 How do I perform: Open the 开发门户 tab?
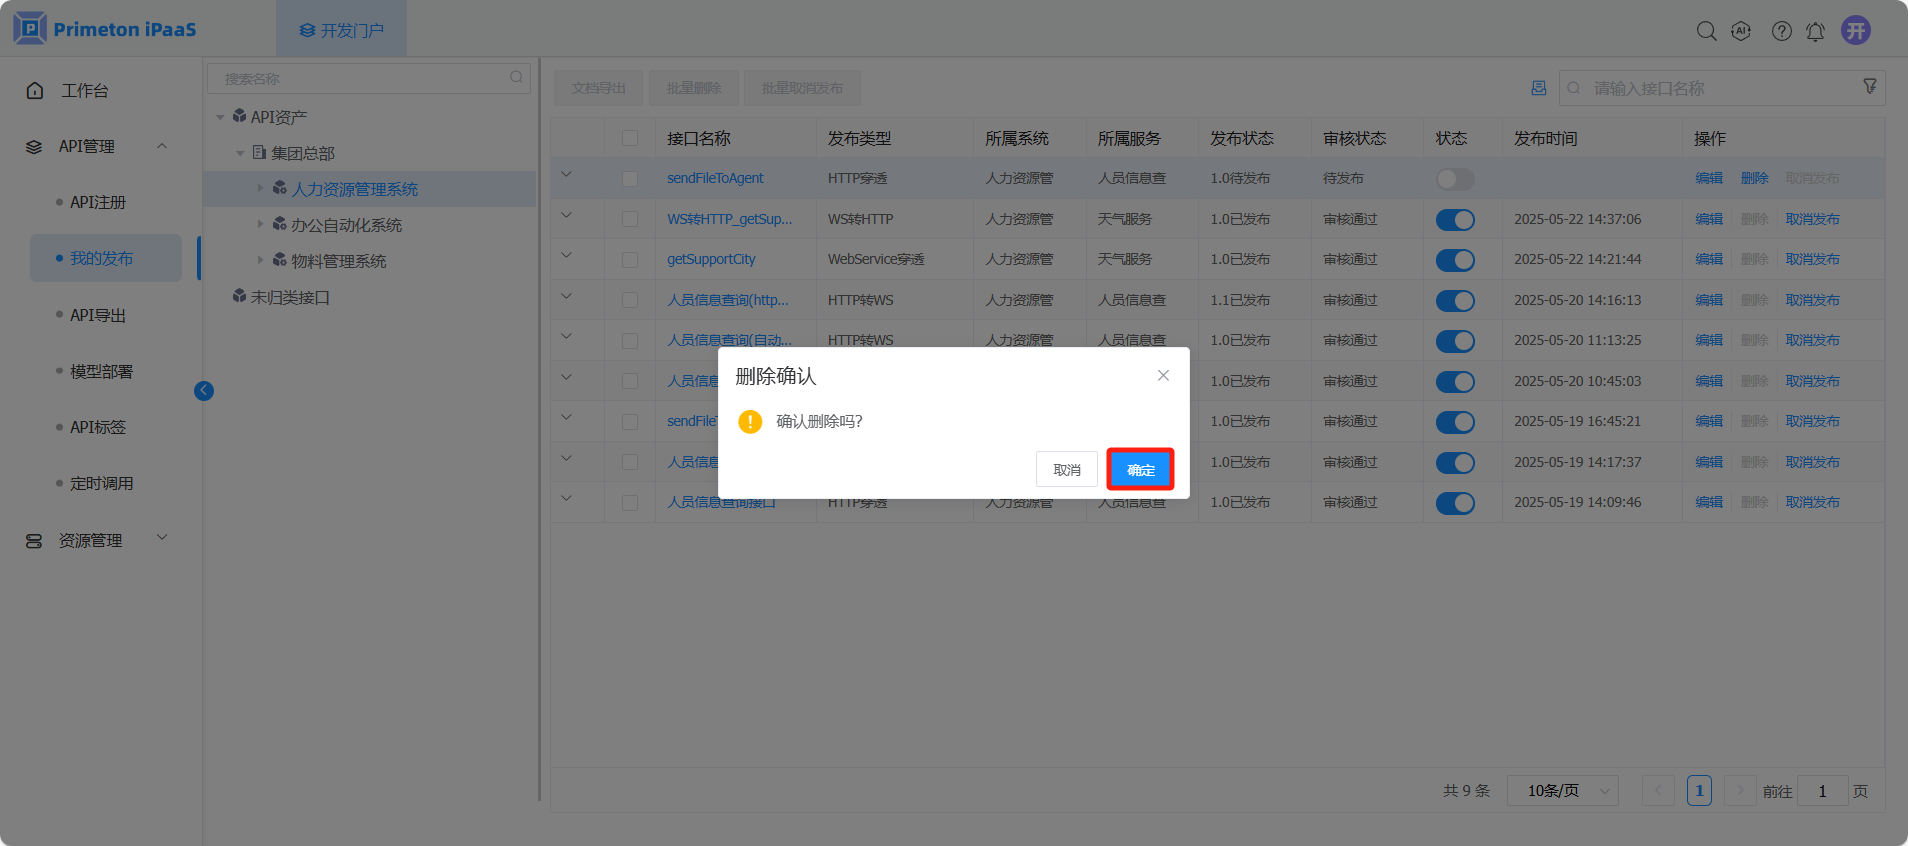tap(342, 30)
